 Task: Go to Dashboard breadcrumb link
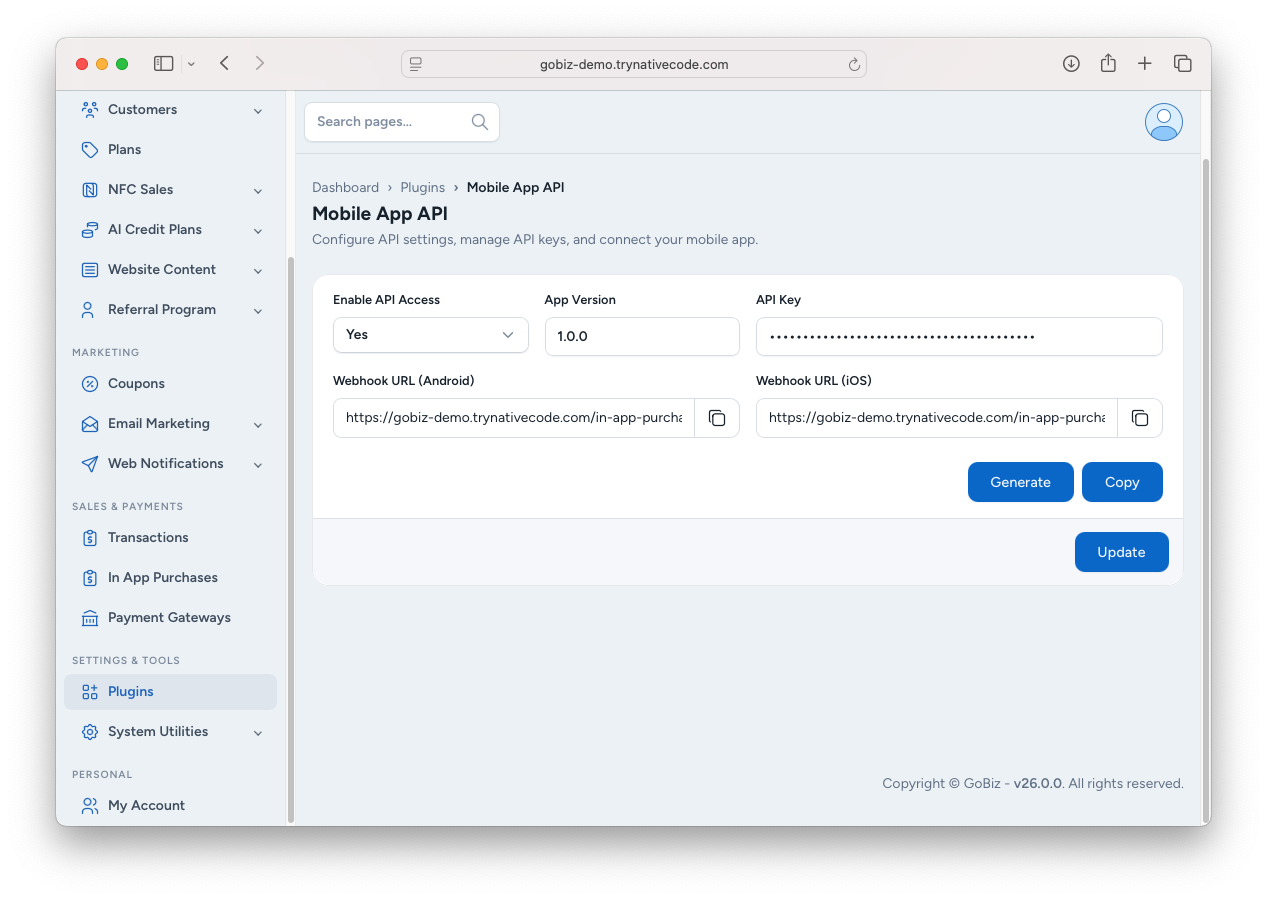[345, 188]
